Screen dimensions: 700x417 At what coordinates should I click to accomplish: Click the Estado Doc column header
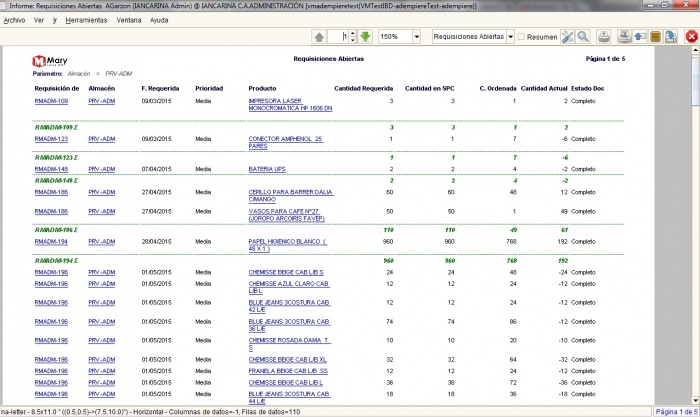[588, 88]
